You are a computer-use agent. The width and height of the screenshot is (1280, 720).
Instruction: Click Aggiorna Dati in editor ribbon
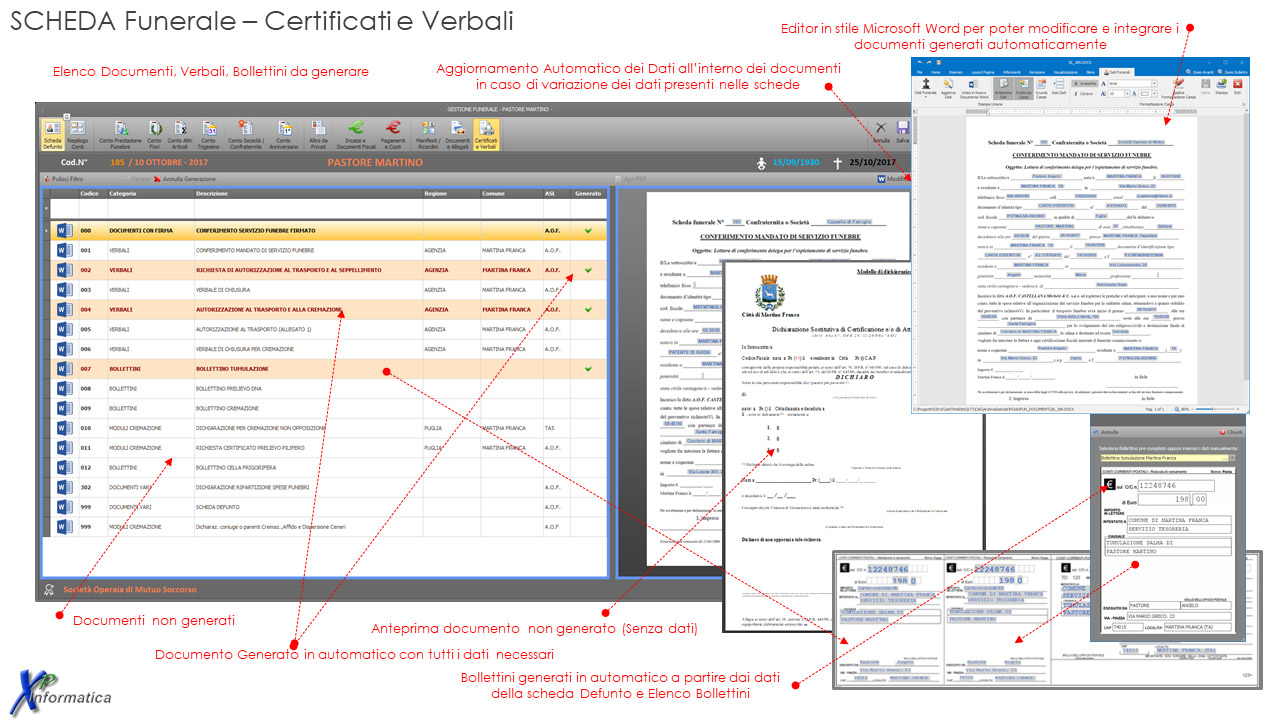(948, 88)
